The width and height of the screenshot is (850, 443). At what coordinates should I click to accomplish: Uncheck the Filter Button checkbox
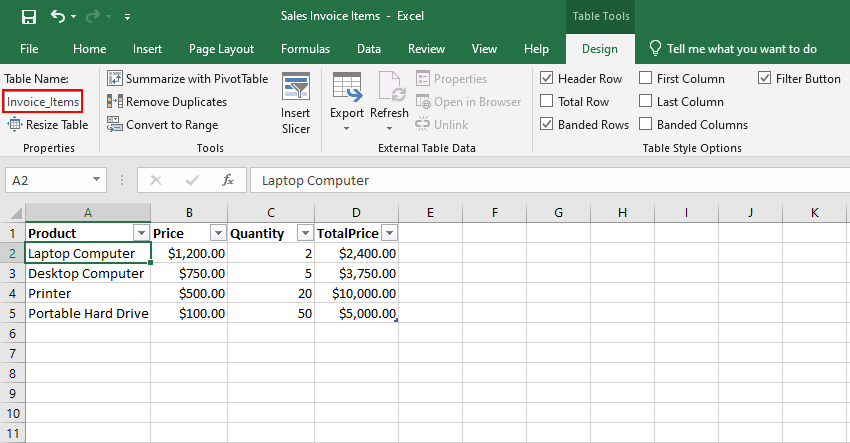point(764,78)
